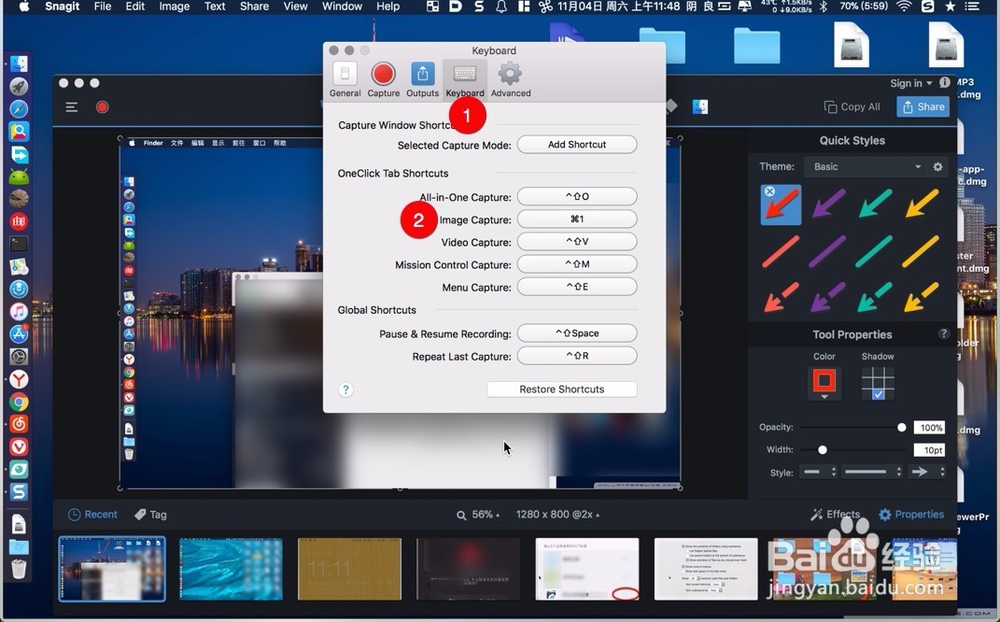The height and width of the screenshot is (622, 1000).
Task: Open Quick Styles theme gear settings
Action: (x=938, y=167)
